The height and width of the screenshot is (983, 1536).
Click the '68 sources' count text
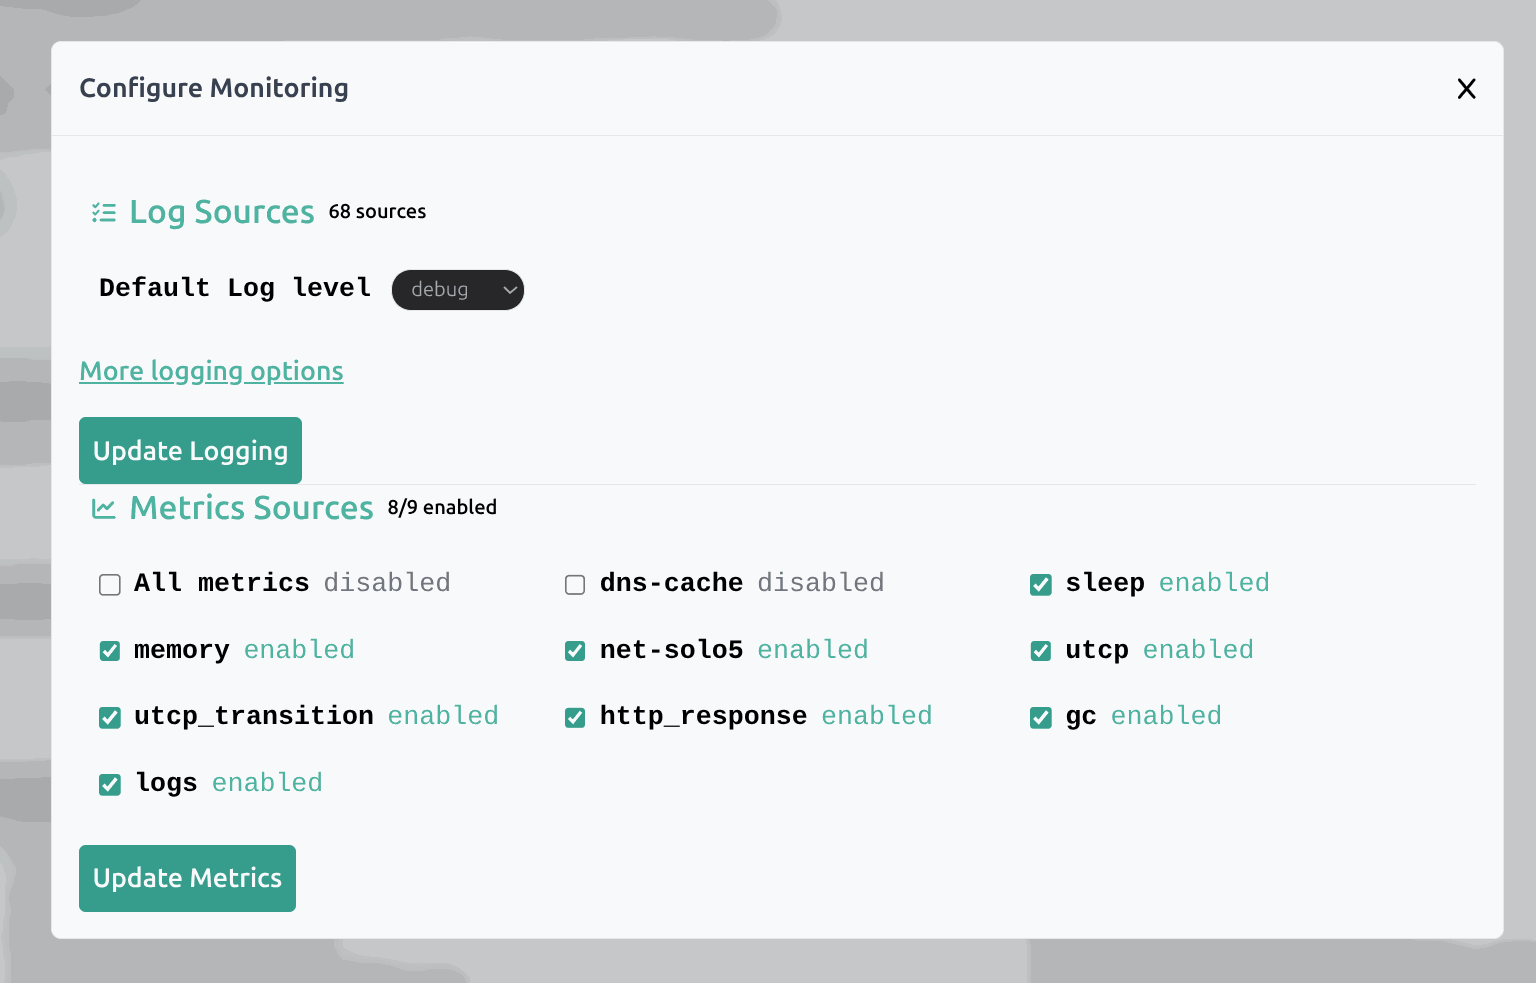pyautogui.click(x=377, y=212)
